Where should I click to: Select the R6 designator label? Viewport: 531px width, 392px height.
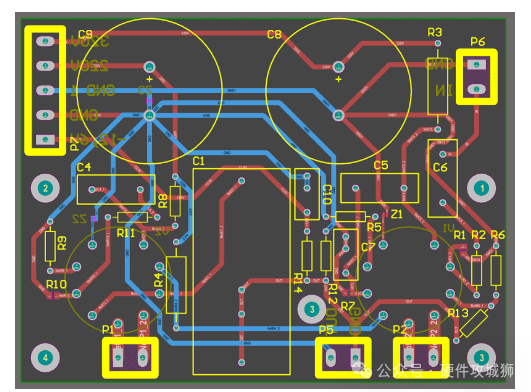[x=497, y=235]
